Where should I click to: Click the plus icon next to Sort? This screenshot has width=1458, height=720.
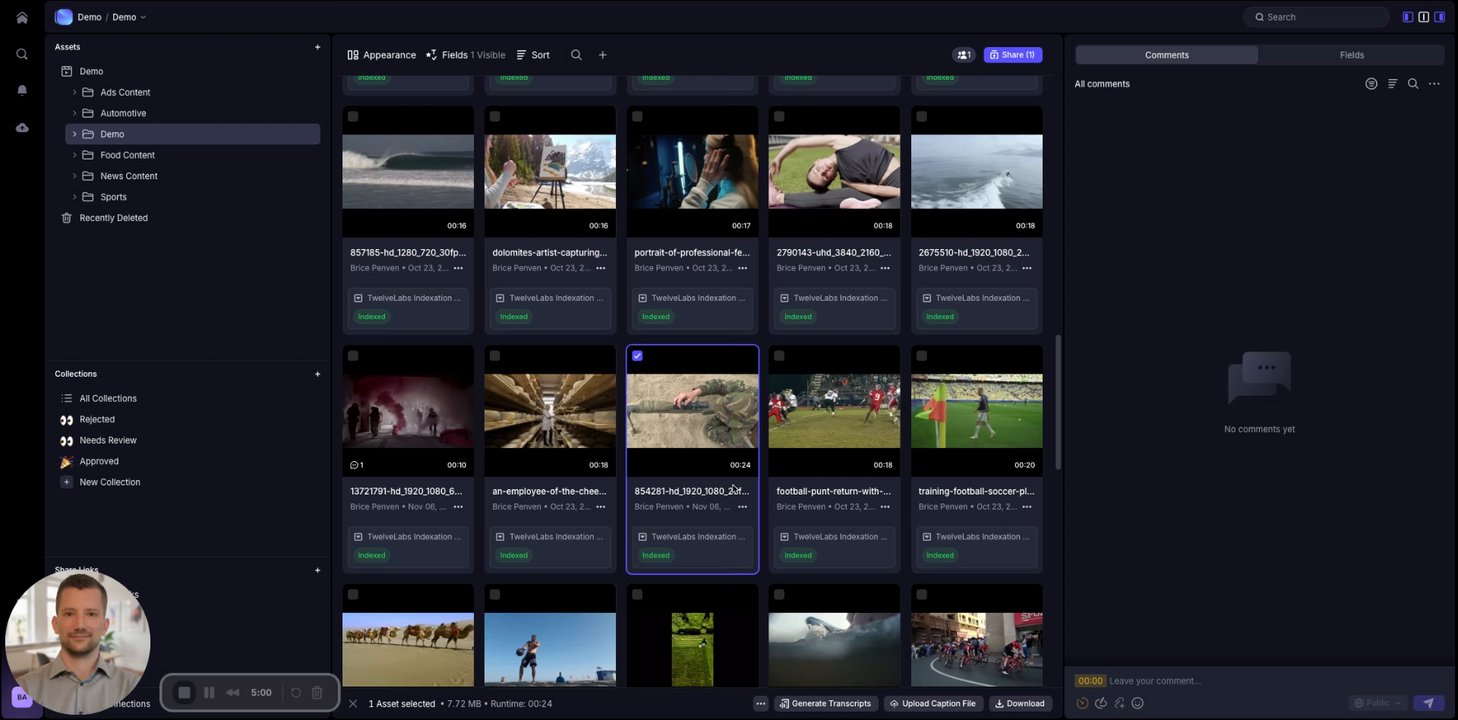[602, 55]
